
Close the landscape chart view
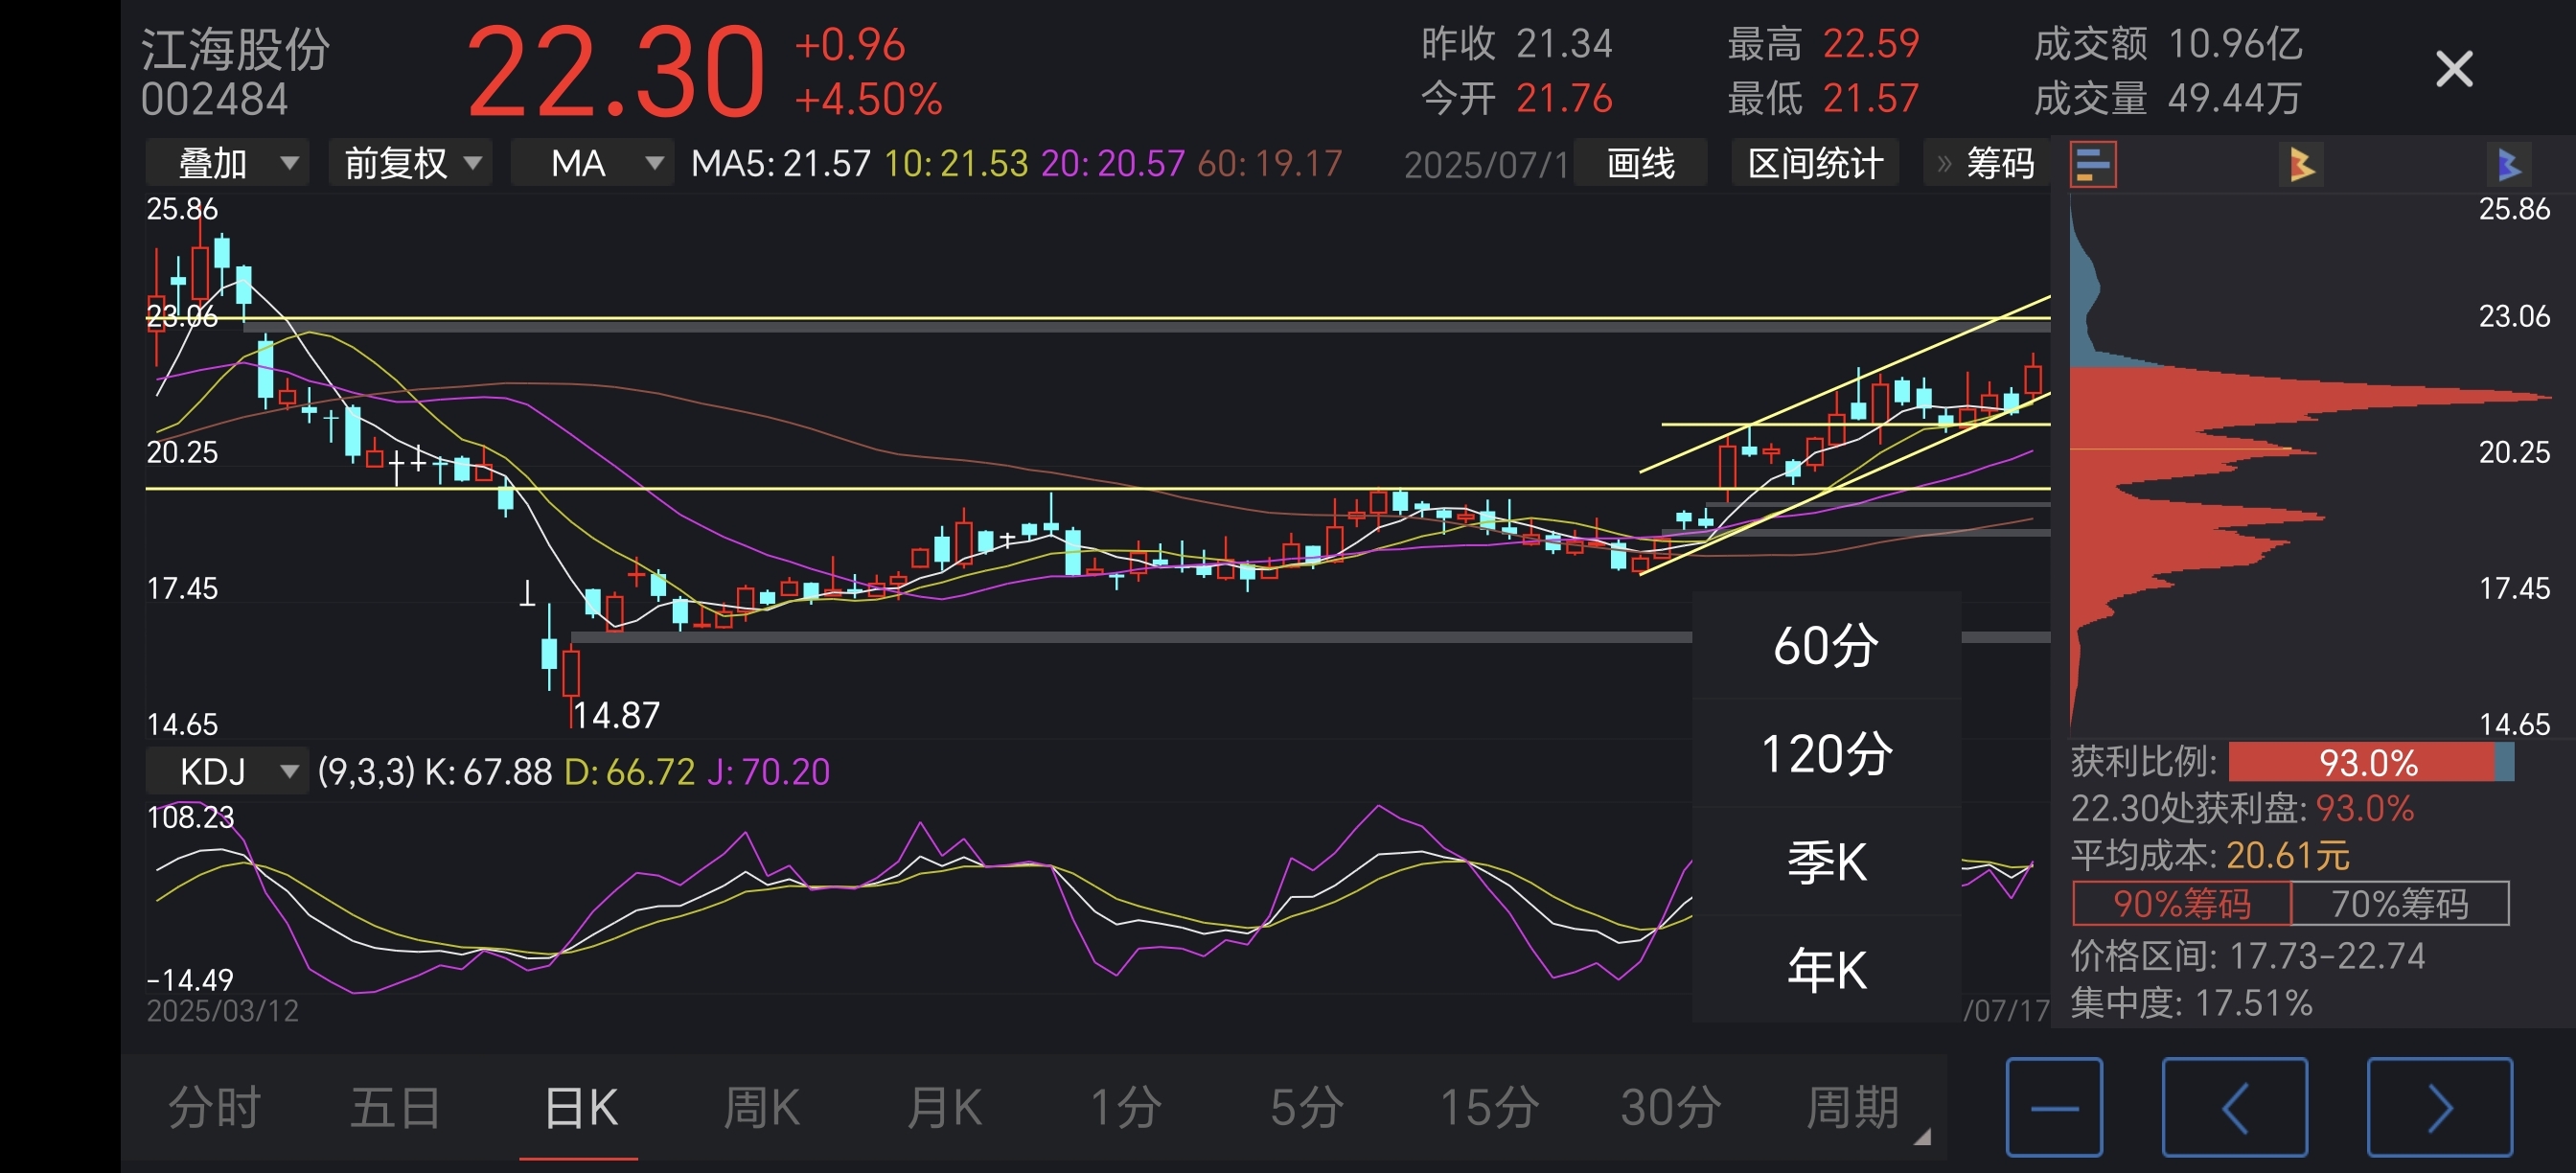(x=2454, y=70)
